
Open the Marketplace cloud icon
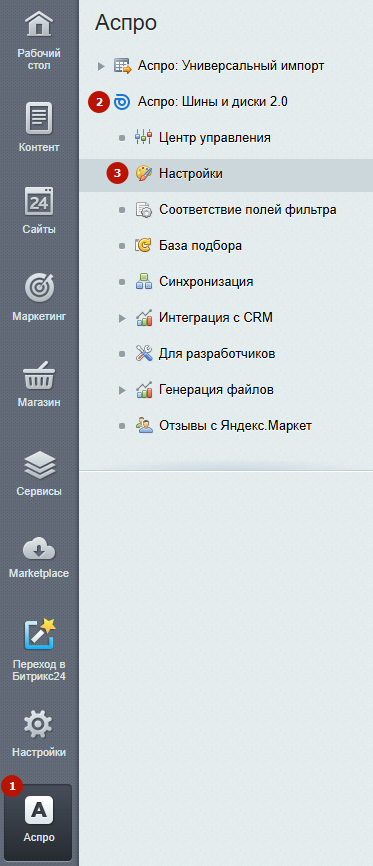(39, 549)
